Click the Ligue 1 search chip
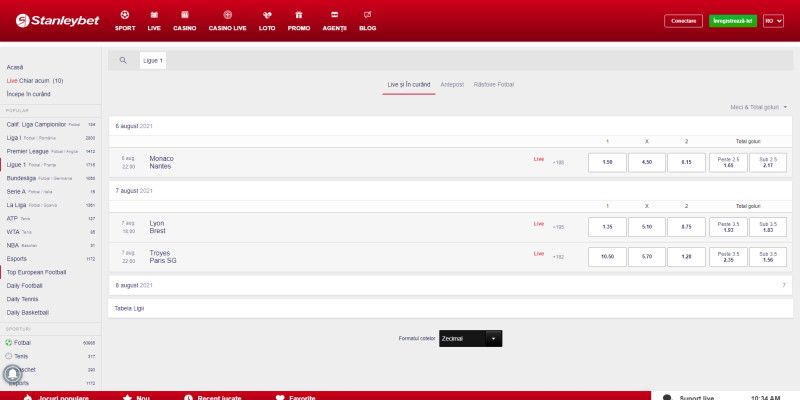The width and height of the screenshot is (800, 400). click(x=153, y=60)
